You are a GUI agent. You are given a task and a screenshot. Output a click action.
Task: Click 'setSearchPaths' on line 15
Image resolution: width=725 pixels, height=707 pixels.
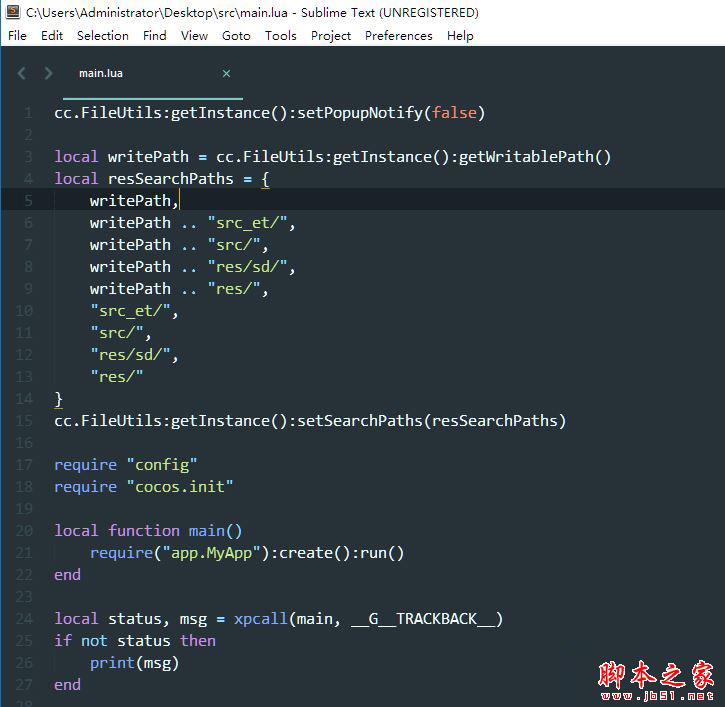pyautogui.click(x=360, y=421)
